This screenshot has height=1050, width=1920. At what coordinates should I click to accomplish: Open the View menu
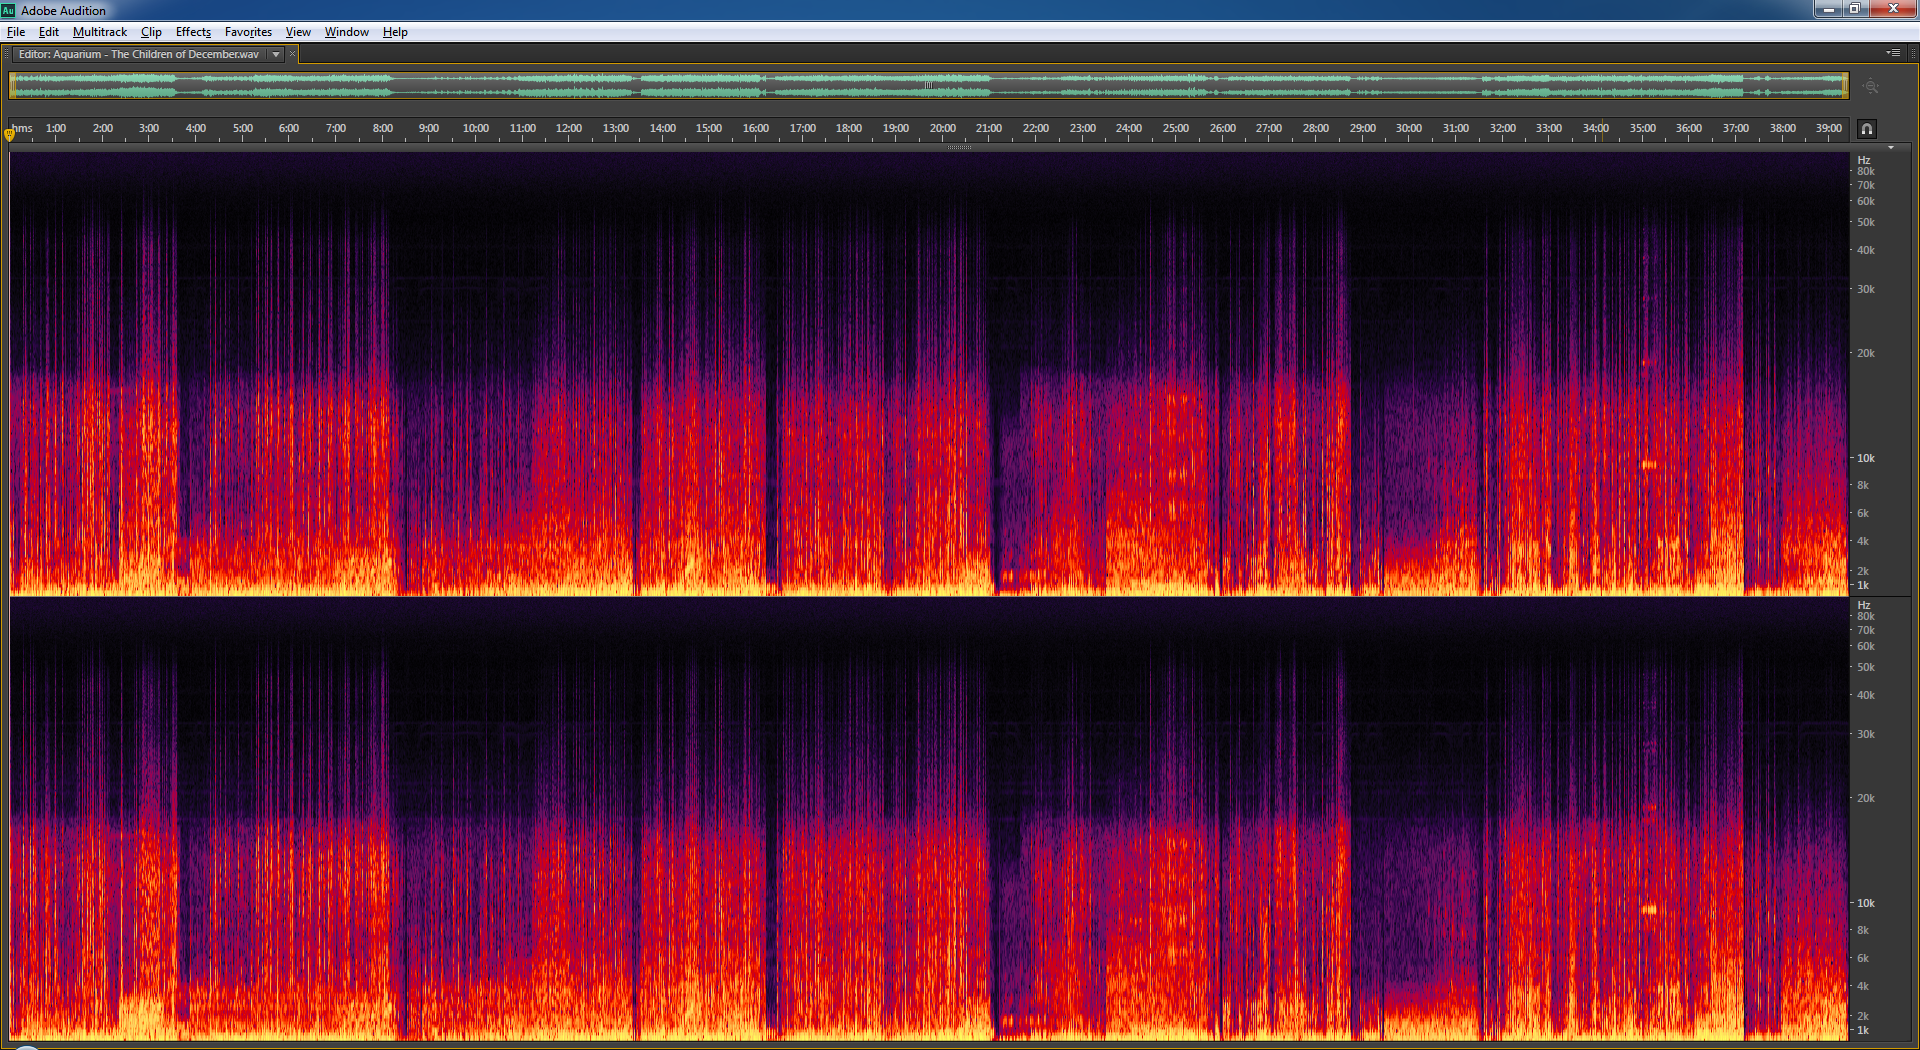click(x=298, y=32)
